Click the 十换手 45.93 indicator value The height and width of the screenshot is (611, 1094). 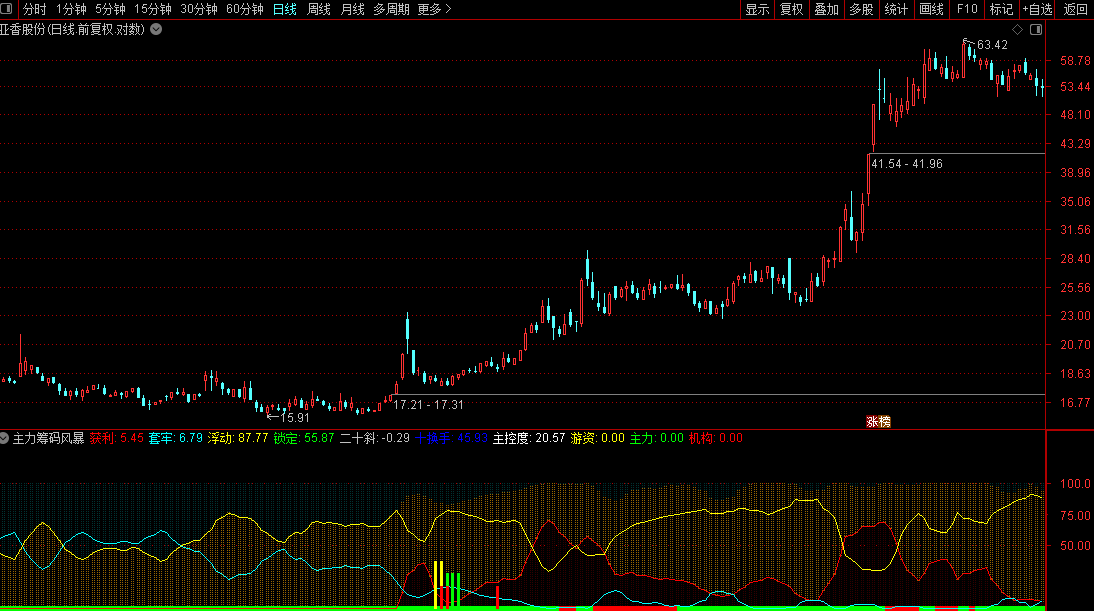[x=451, y=438]
